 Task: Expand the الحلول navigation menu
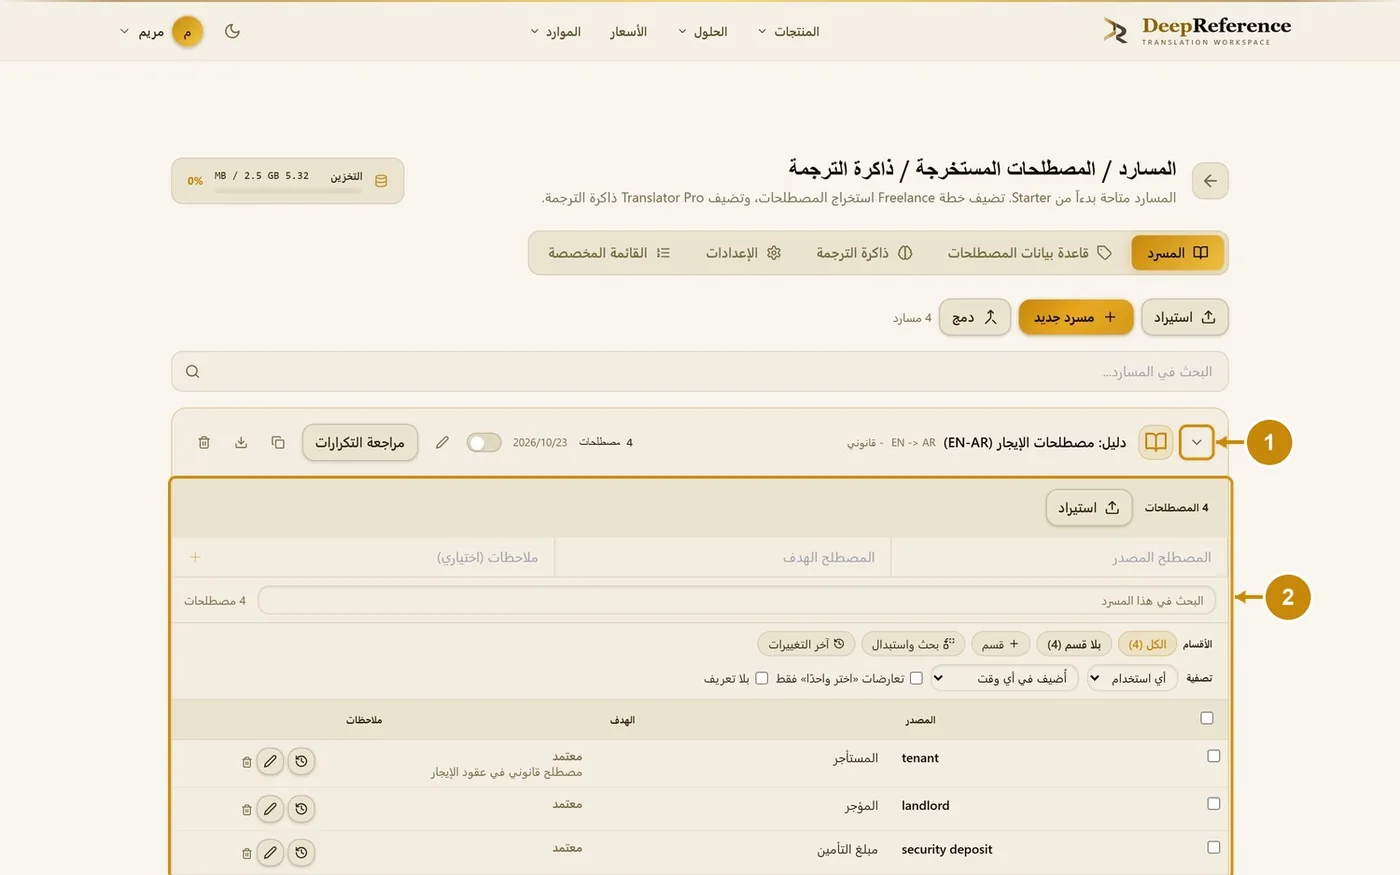click(x=703, y=31)
